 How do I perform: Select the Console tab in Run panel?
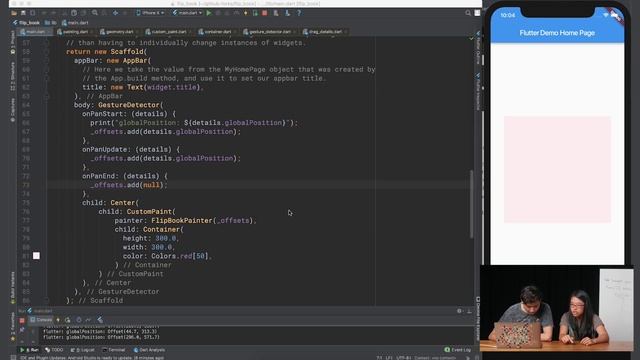(41, 320)
